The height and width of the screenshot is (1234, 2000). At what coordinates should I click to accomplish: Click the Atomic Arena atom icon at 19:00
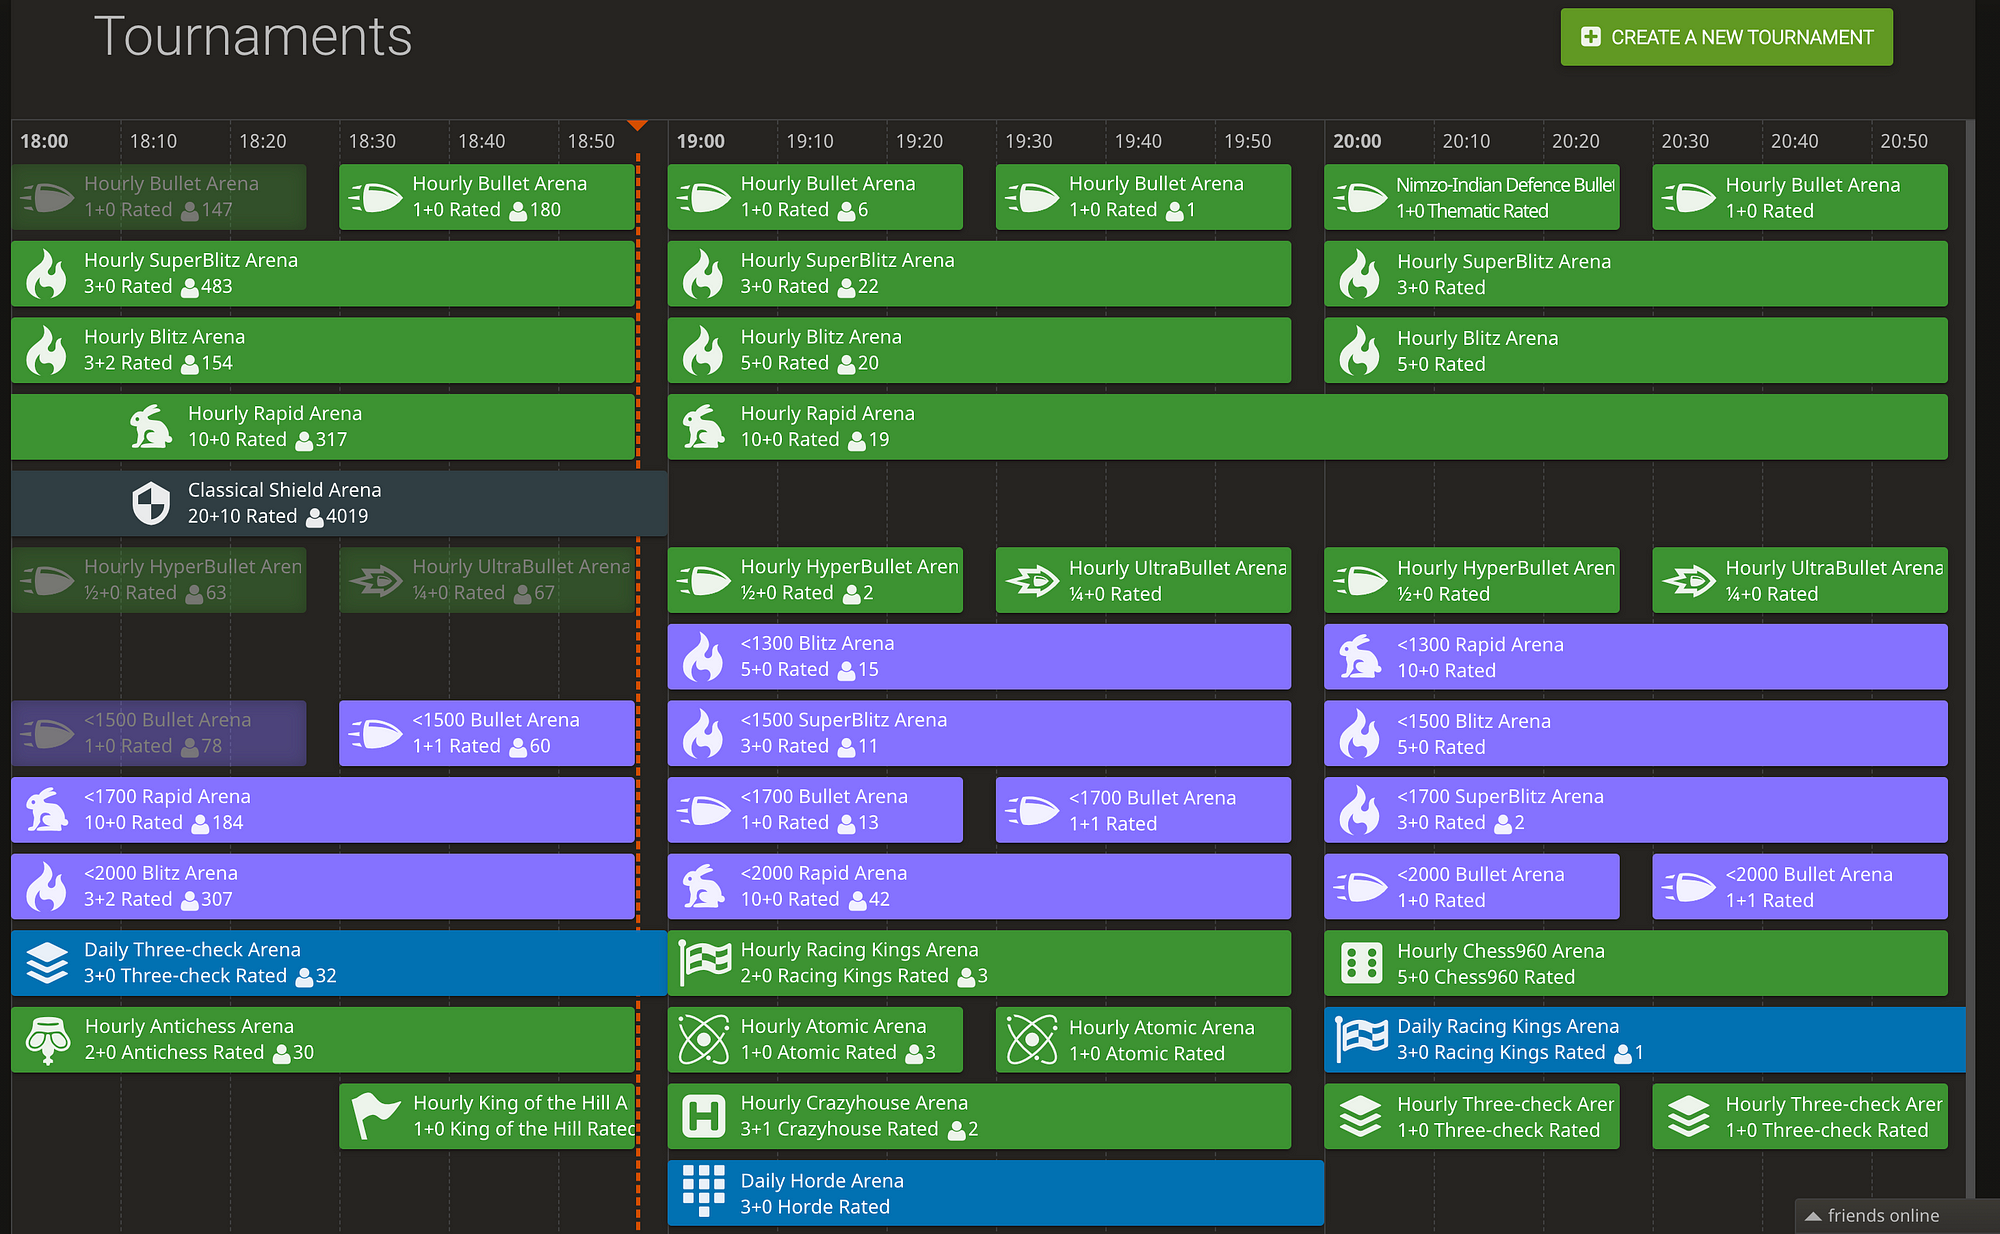[706, 1040]
